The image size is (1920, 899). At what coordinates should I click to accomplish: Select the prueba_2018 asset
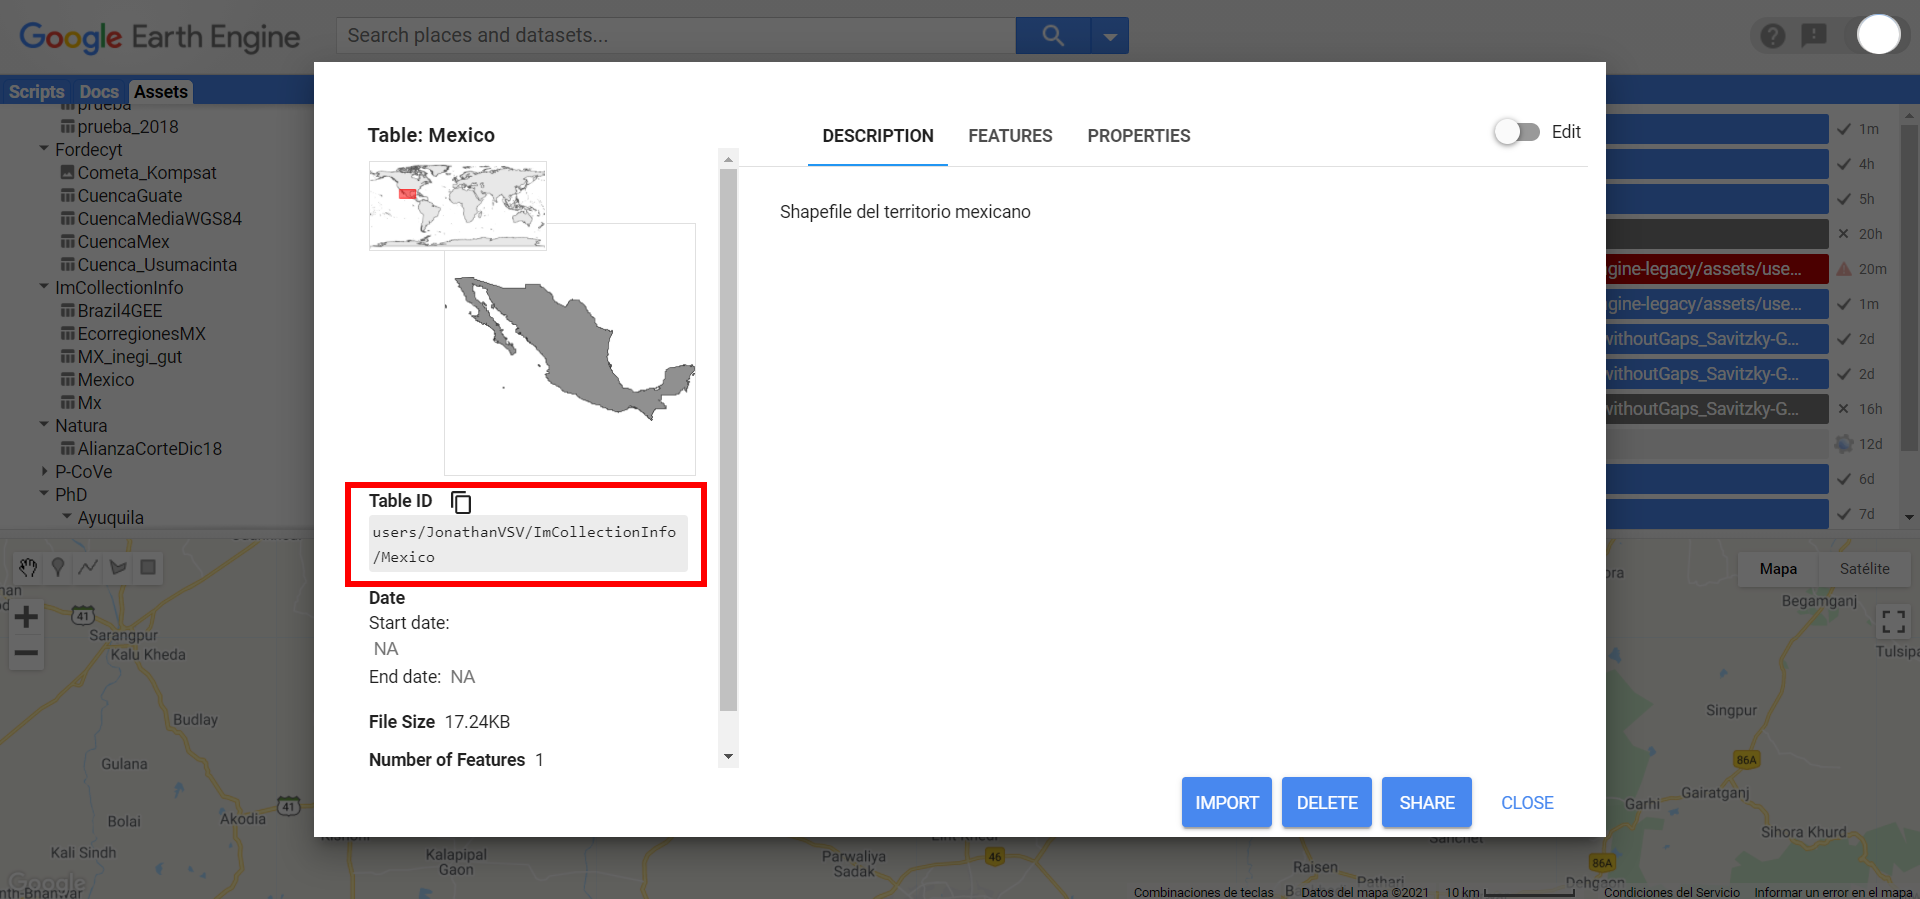(128, 126)
